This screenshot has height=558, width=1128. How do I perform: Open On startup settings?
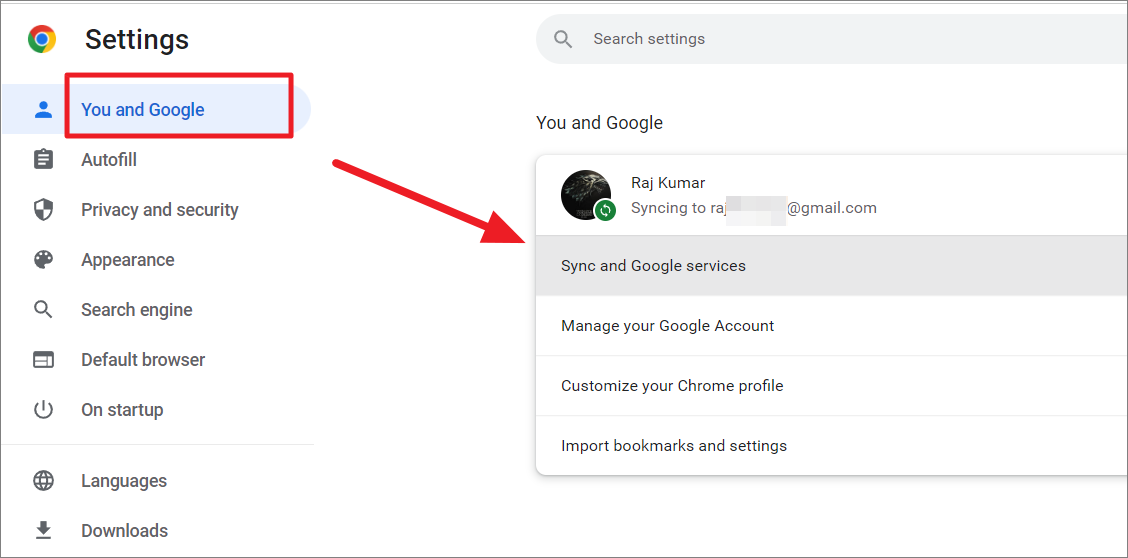[x=122, y=410]
